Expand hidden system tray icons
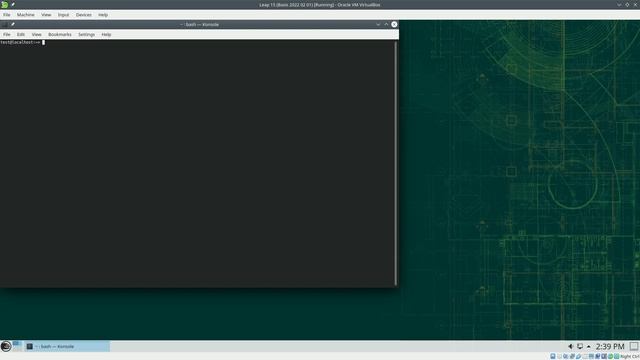This screenshot has width=640, height=360. point(589,347)
